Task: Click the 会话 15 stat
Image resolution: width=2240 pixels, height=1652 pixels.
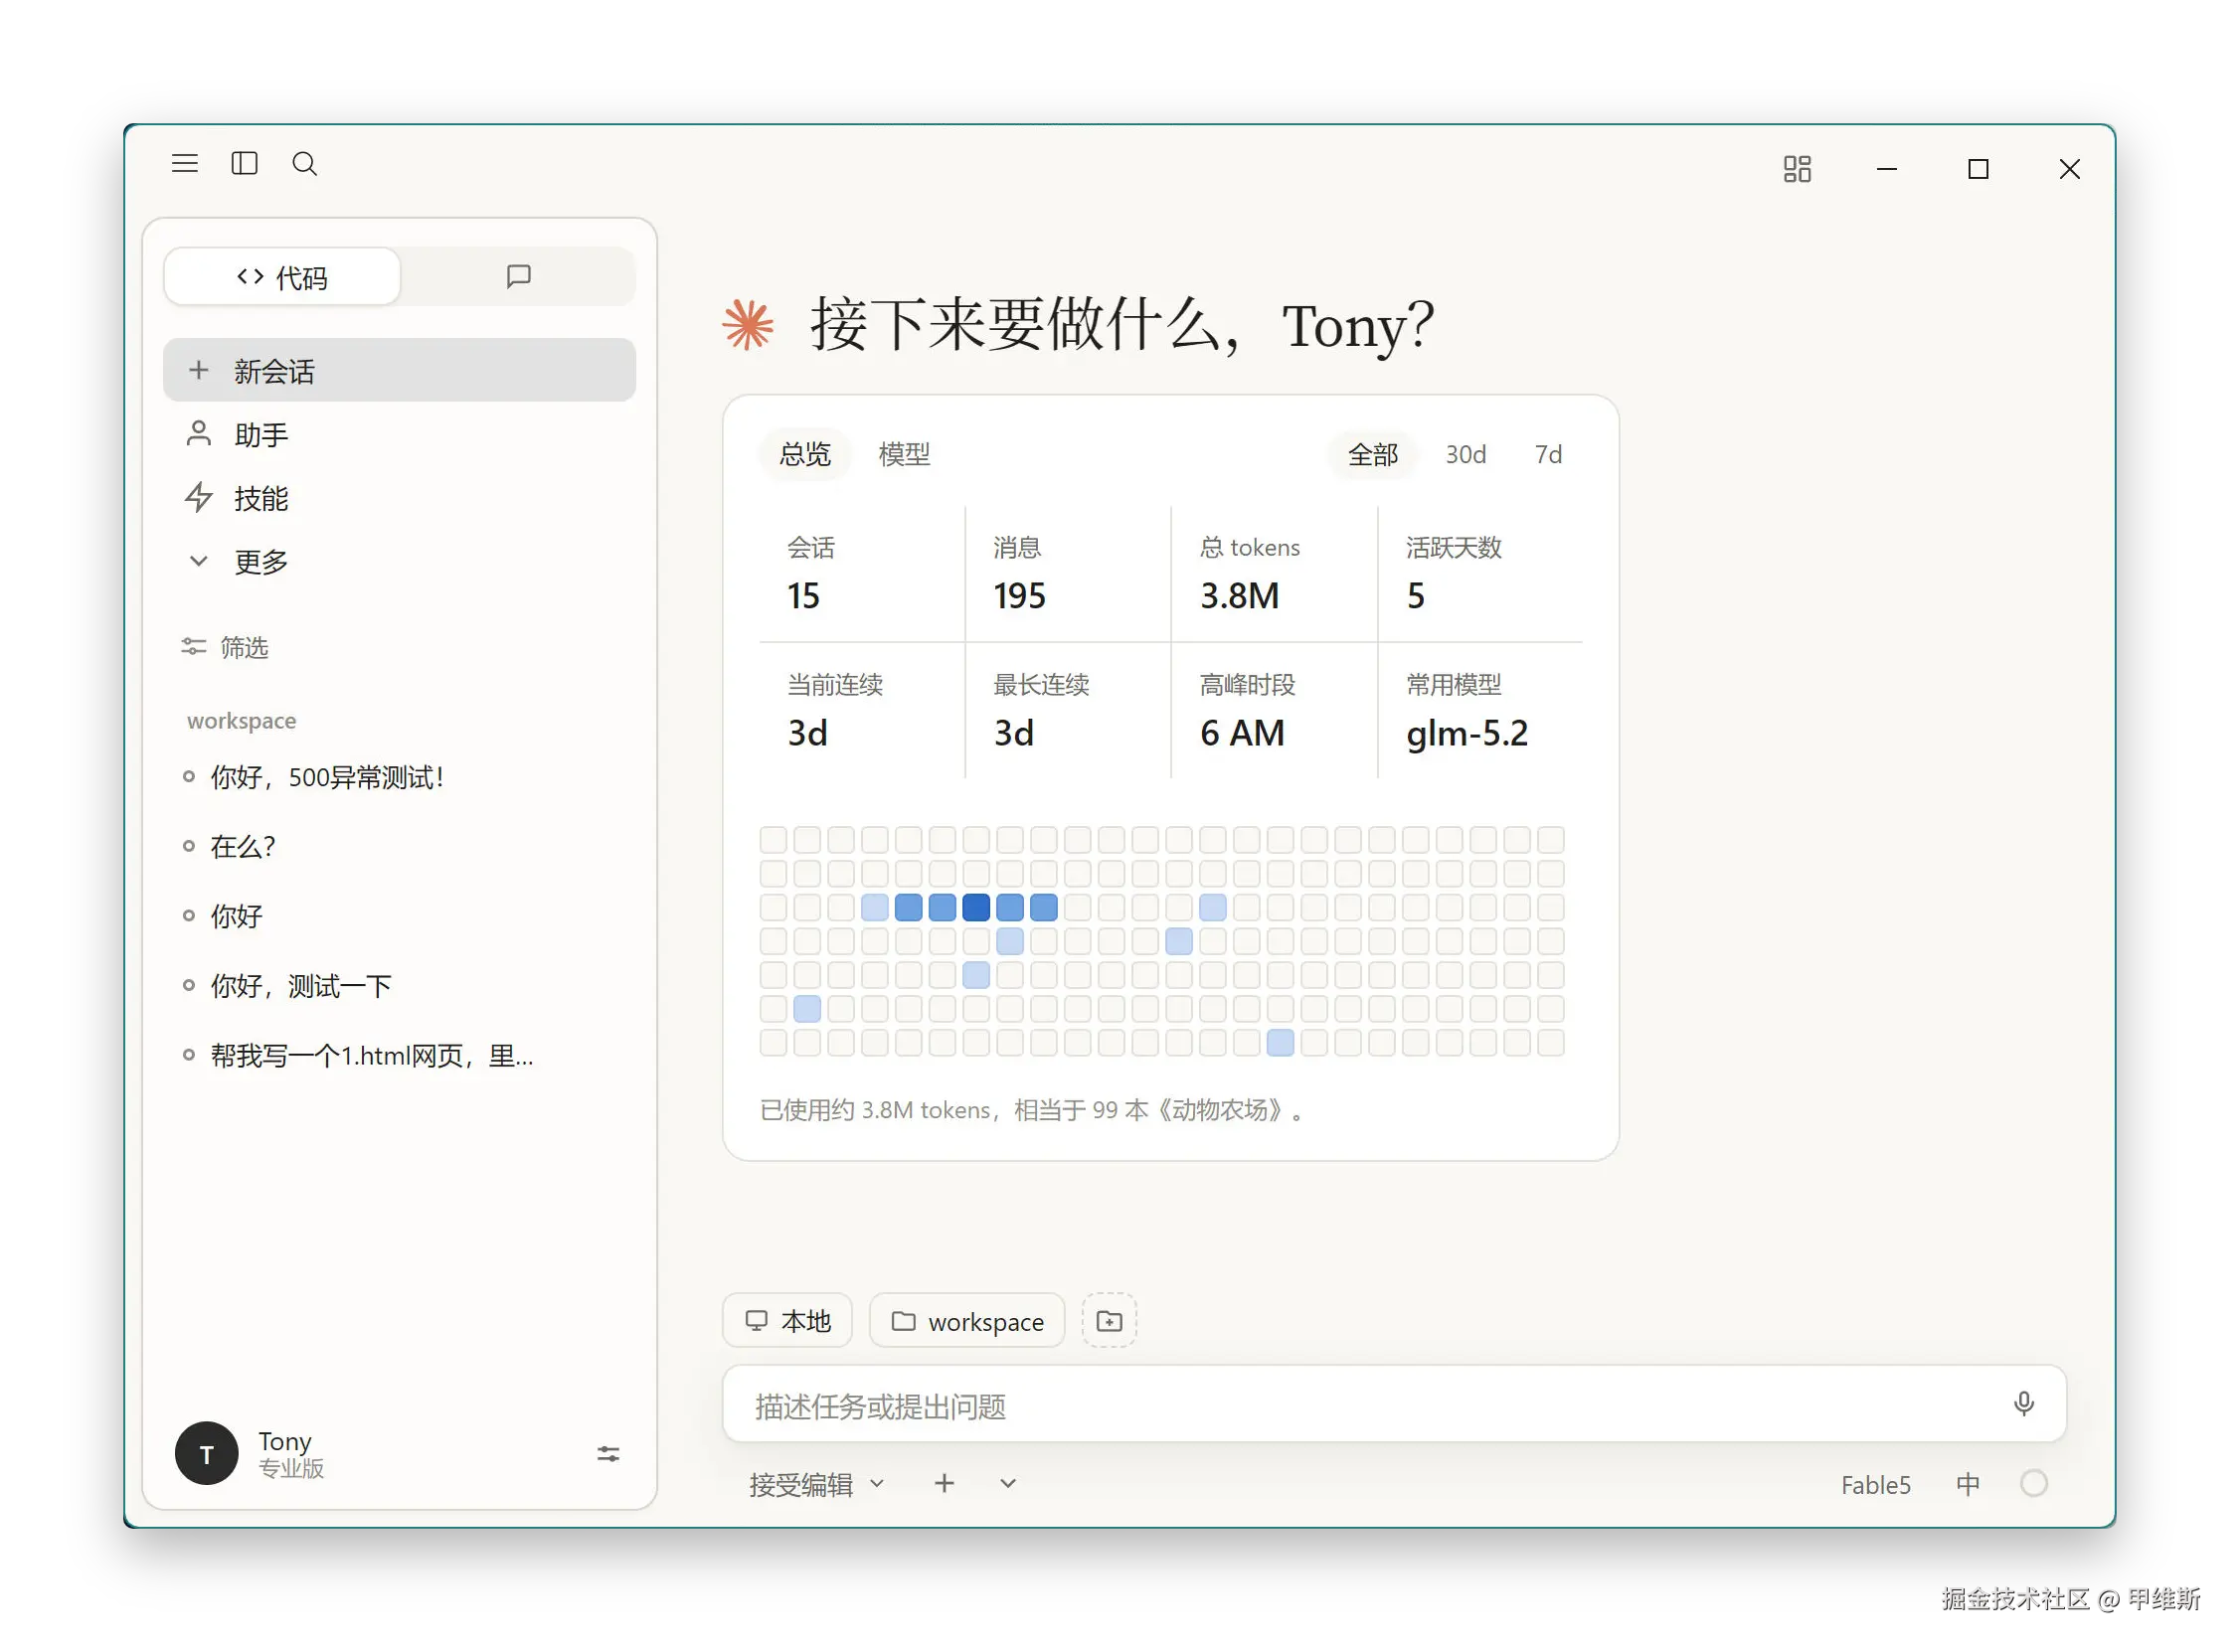Action: (862, 574)
